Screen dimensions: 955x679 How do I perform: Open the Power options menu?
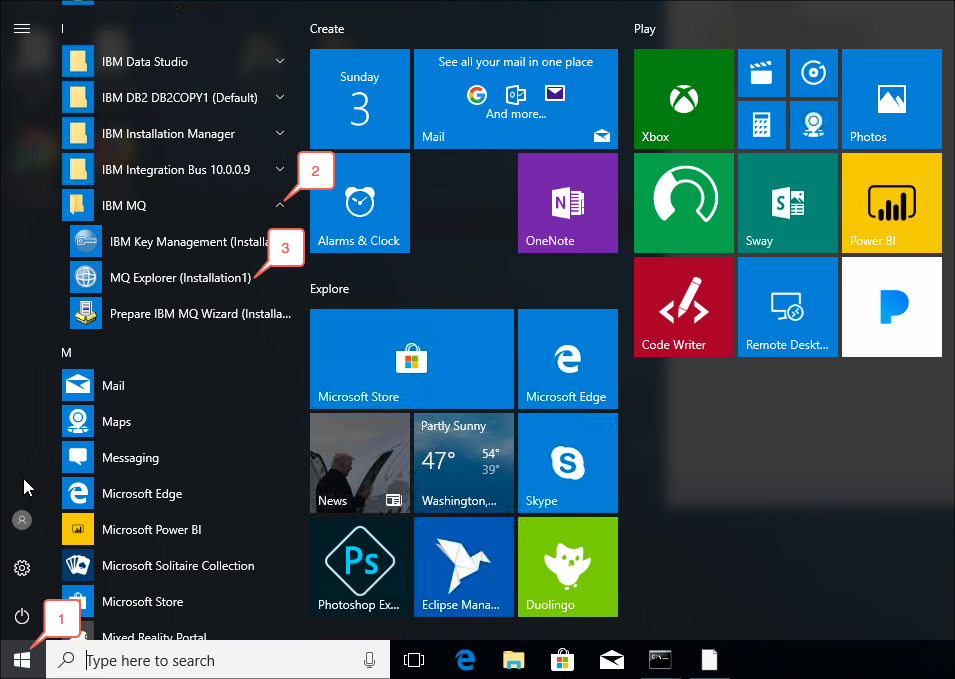click(22, 616)
